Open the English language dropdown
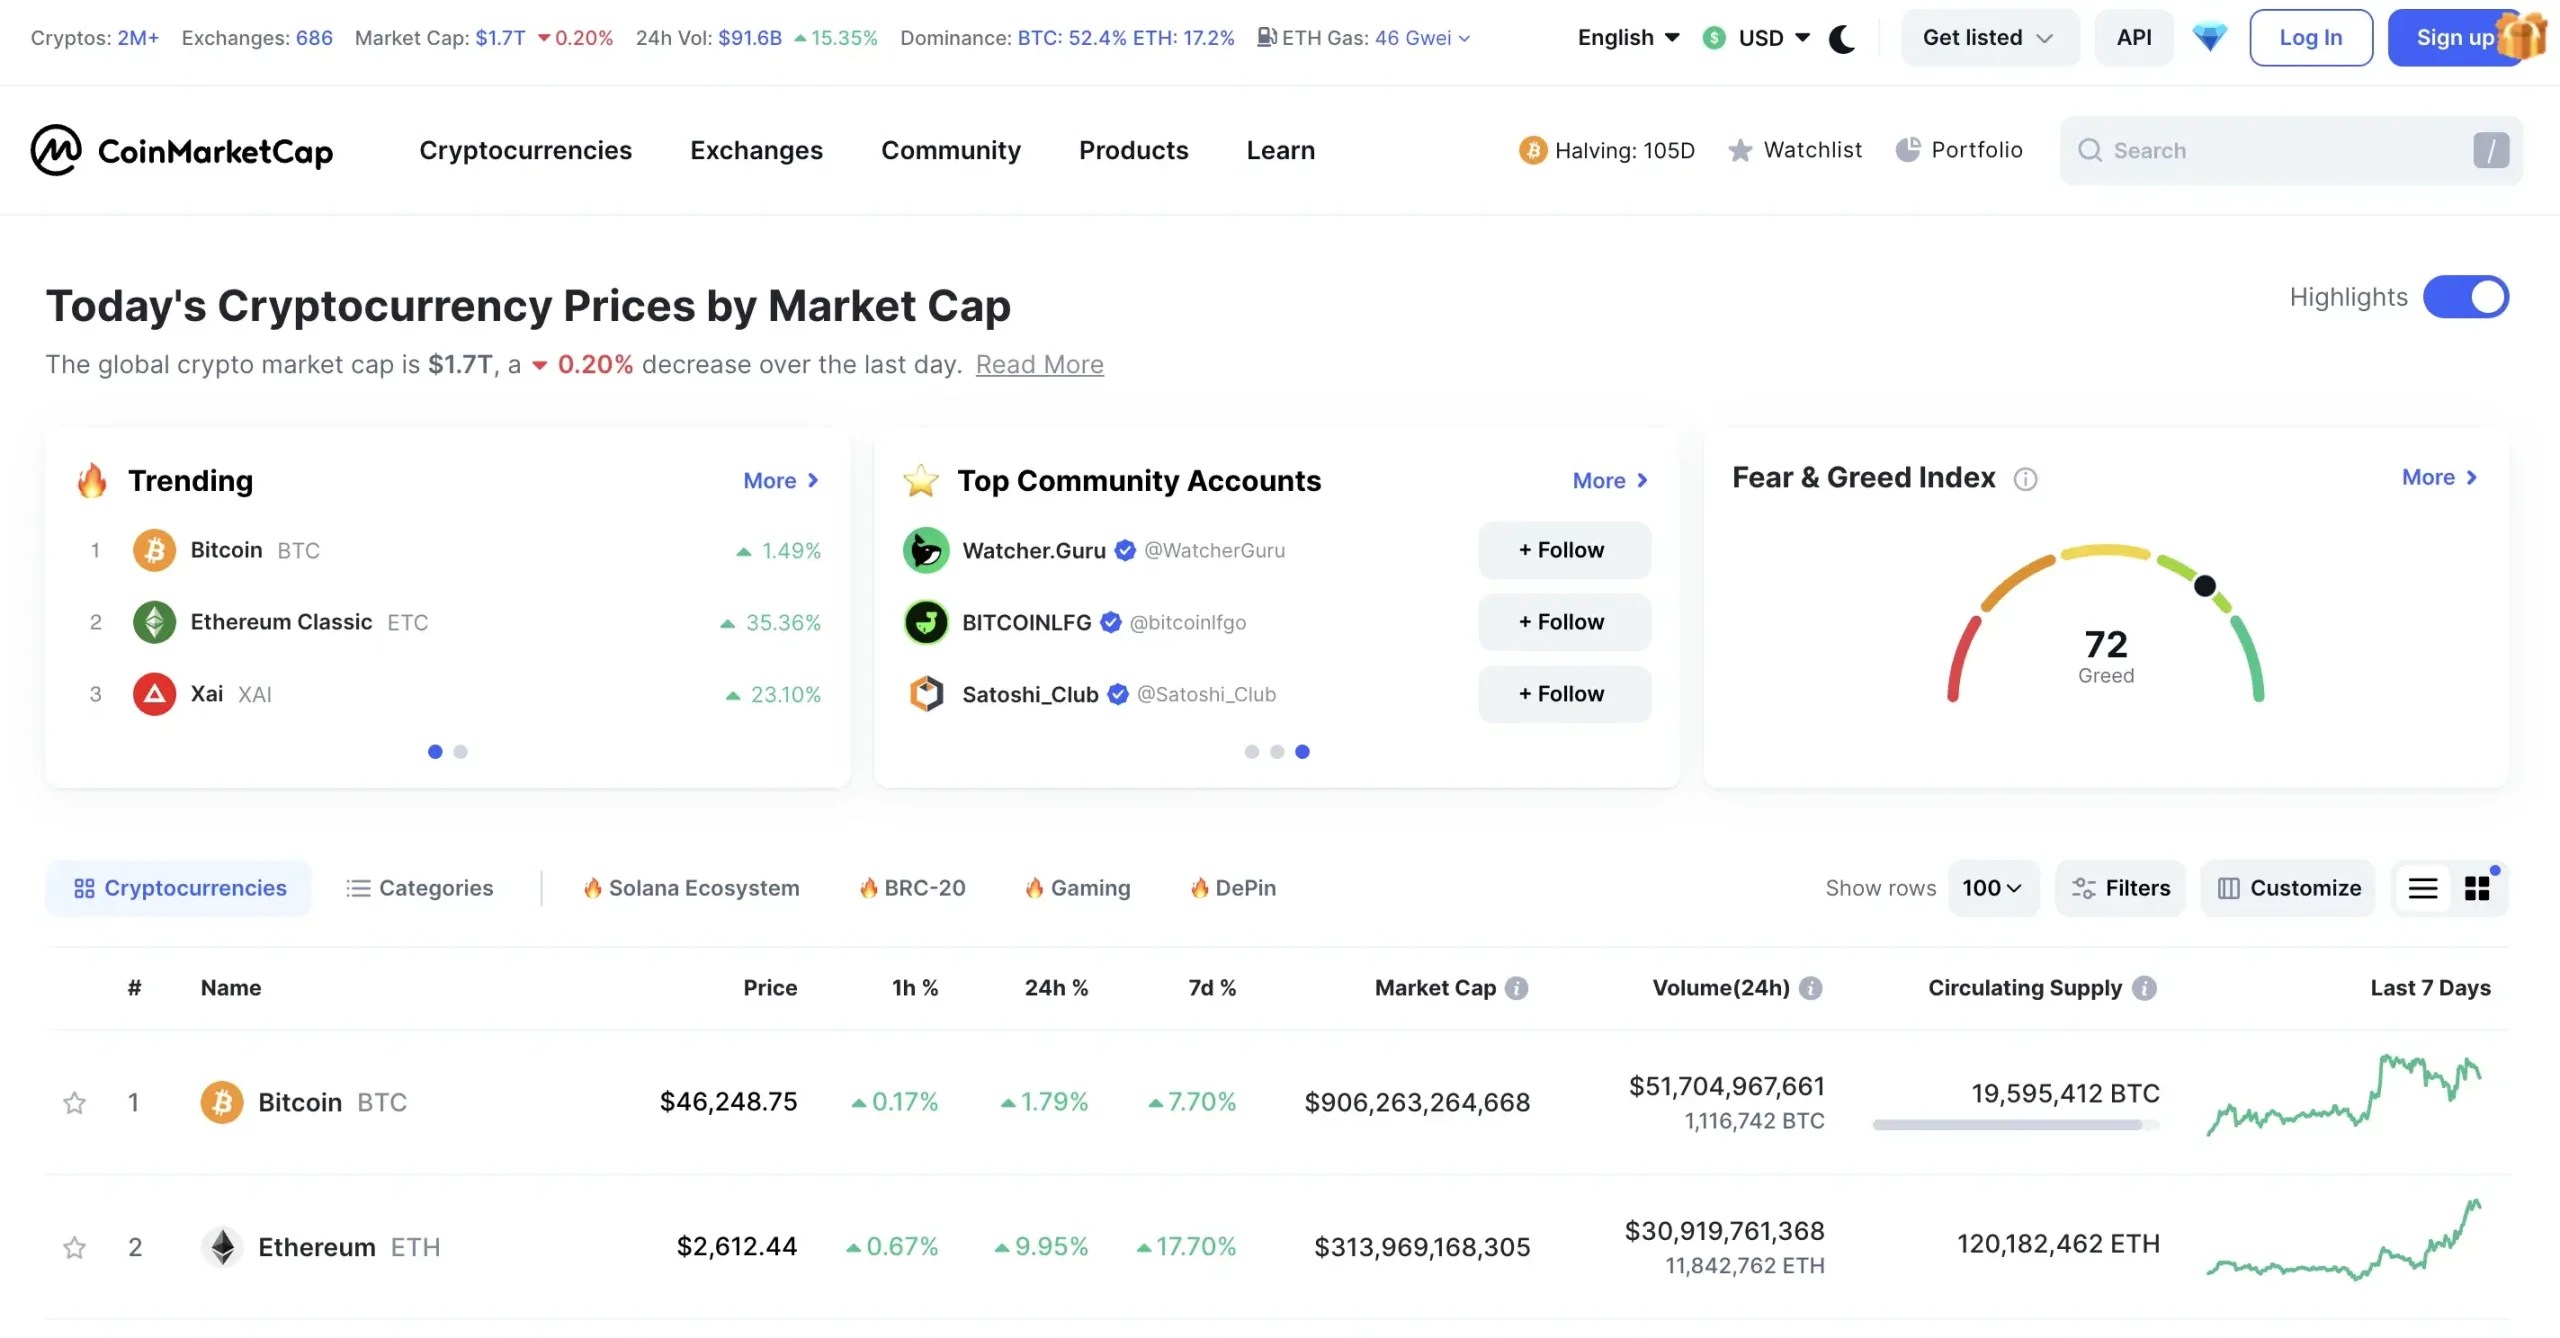The height and width of the screenshot is (1338, 2560). point(1626,37)
